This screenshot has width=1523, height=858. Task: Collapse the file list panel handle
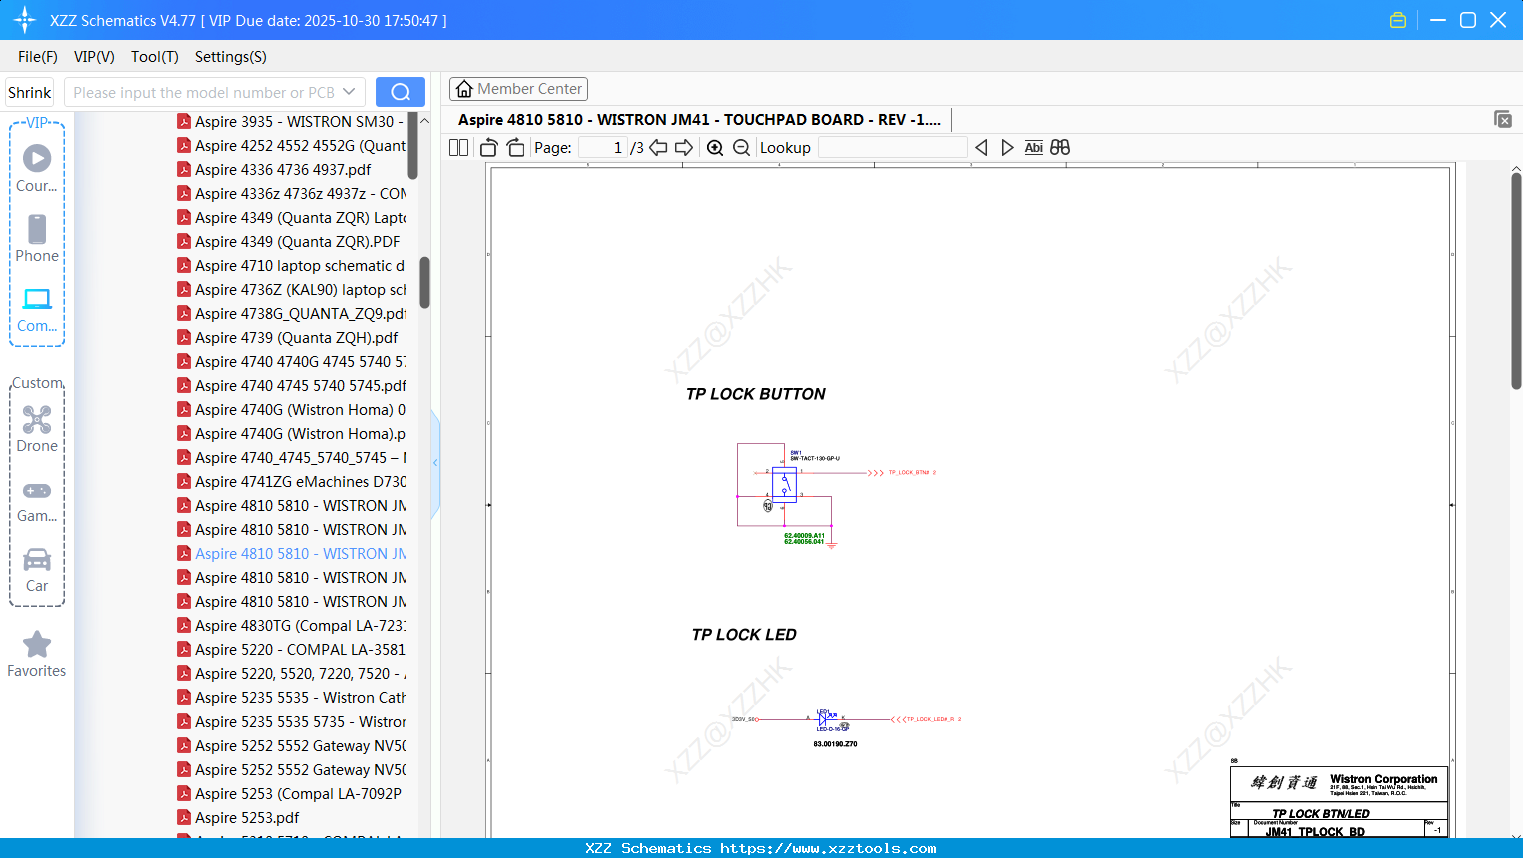coord(435,462)
